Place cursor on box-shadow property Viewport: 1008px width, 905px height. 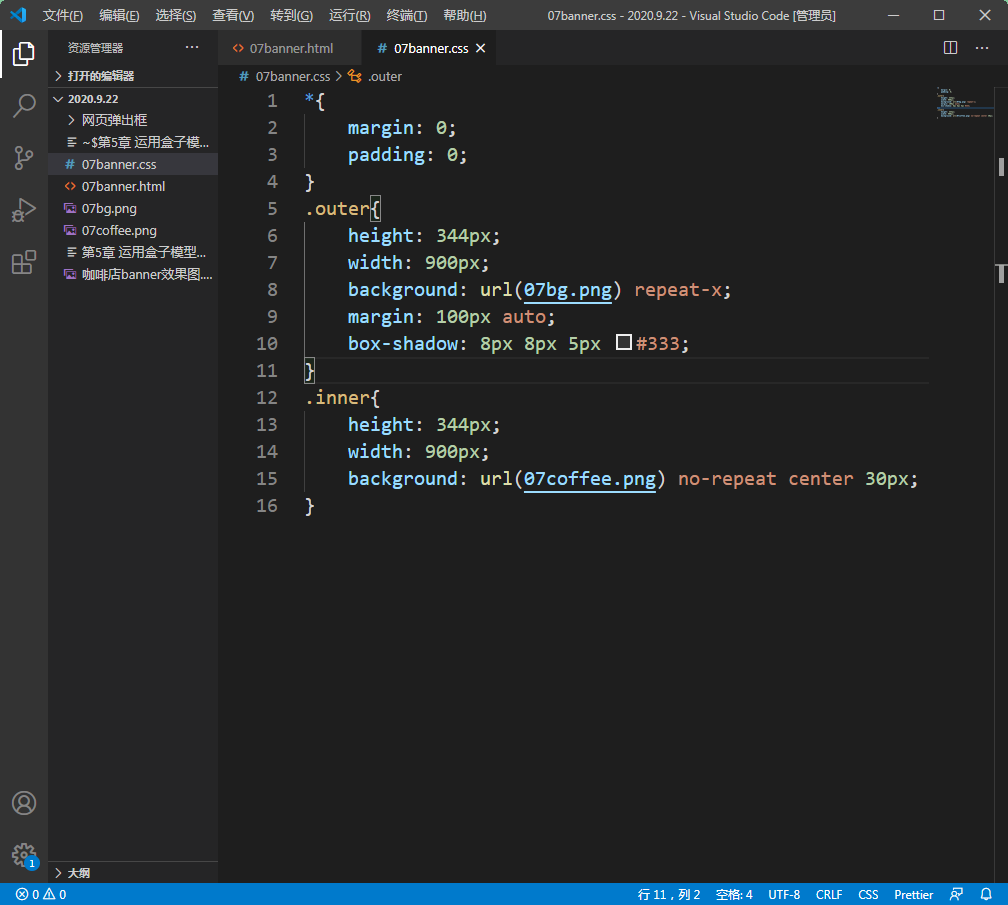pyautogui.click(x=402, y=344)
